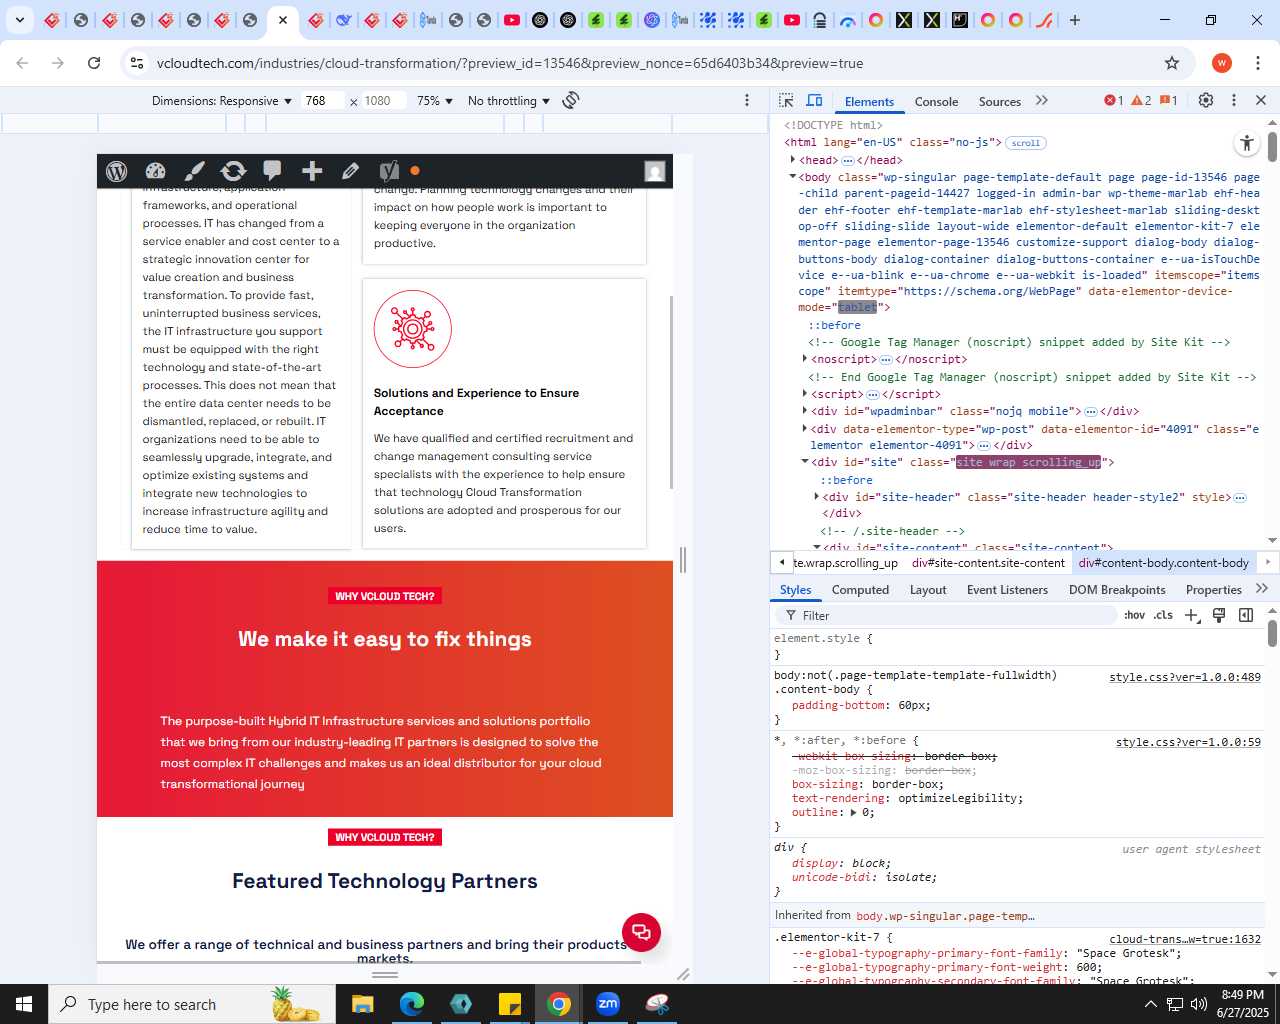
Task: Open the comments bubble in admin bar
Action: tap(272, 171)
